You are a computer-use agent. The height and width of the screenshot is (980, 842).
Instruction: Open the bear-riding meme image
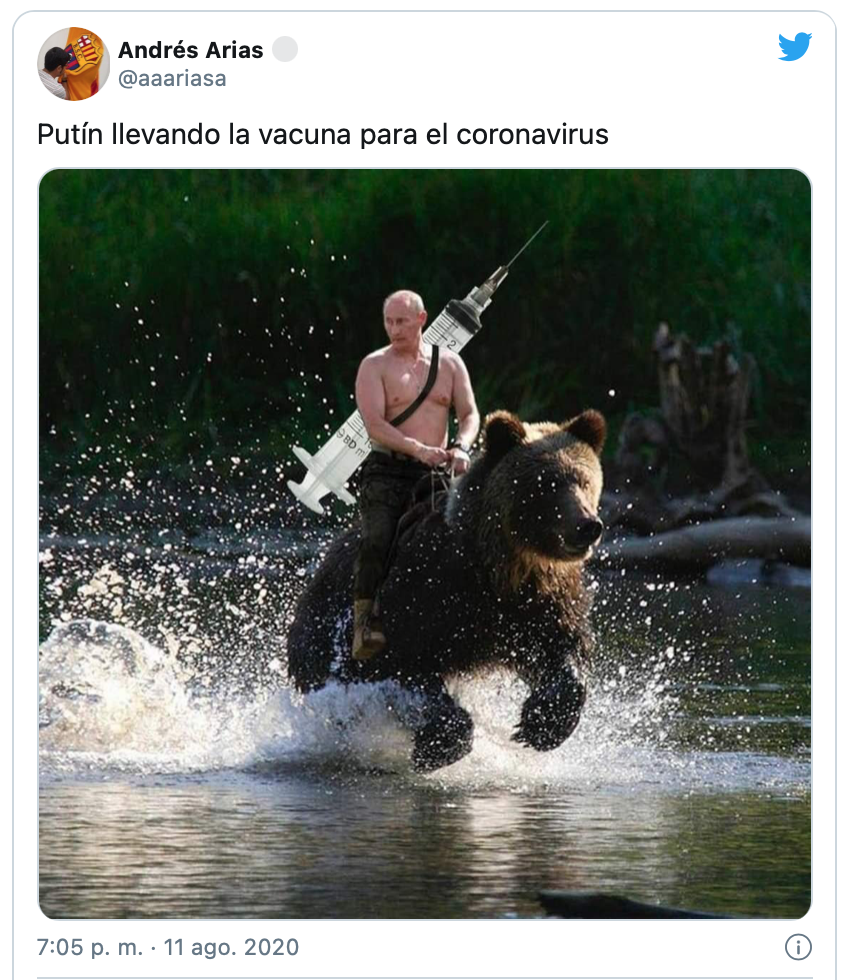(x=425, y=544)
